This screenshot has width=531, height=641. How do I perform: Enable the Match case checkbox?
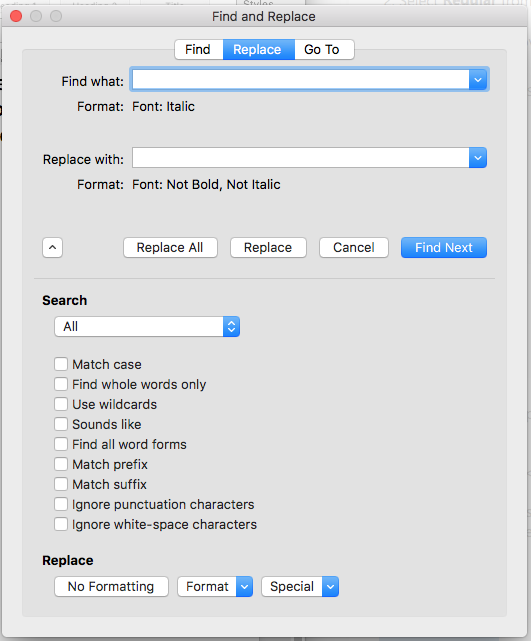click(x=61, y=364)
